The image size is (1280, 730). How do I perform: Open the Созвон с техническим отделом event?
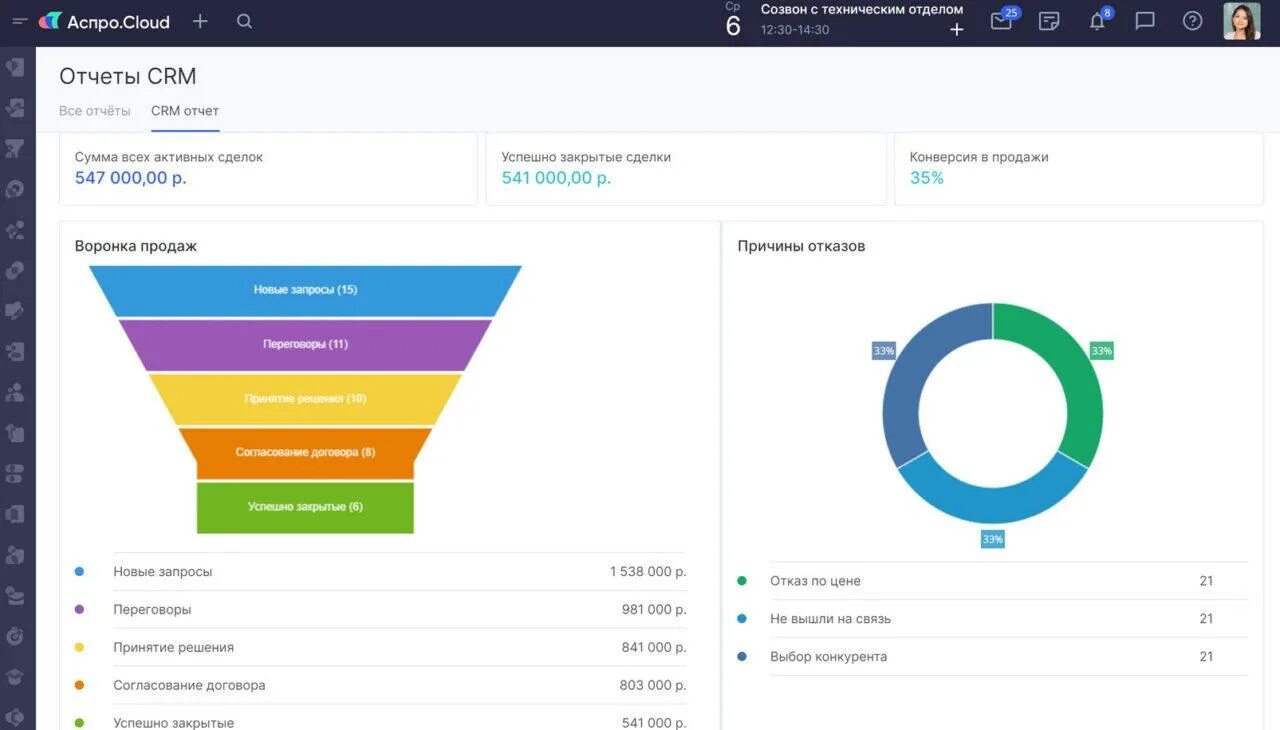point(862,10)
